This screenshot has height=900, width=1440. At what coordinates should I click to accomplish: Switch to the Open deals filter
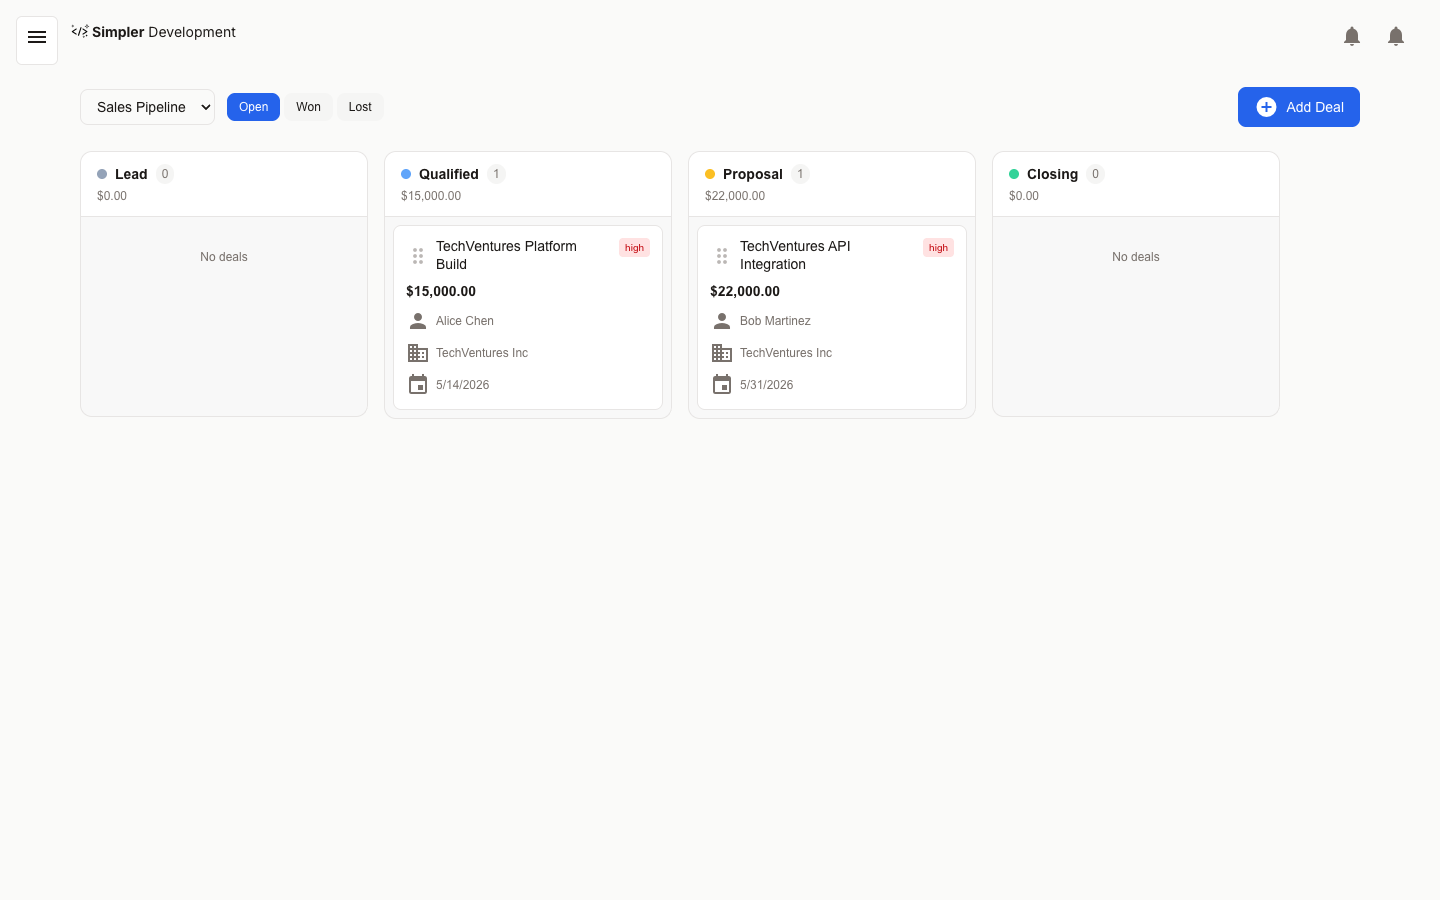(253, 107)
